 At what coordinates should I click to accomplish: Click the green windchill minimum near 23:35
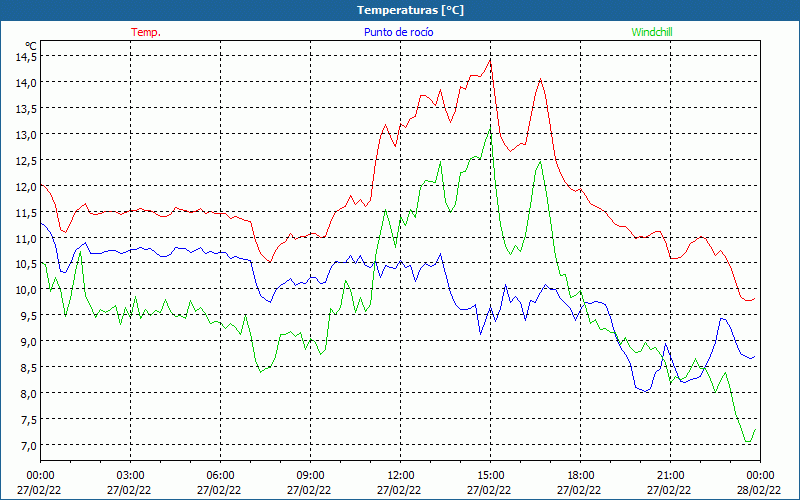tap(747, 441)
